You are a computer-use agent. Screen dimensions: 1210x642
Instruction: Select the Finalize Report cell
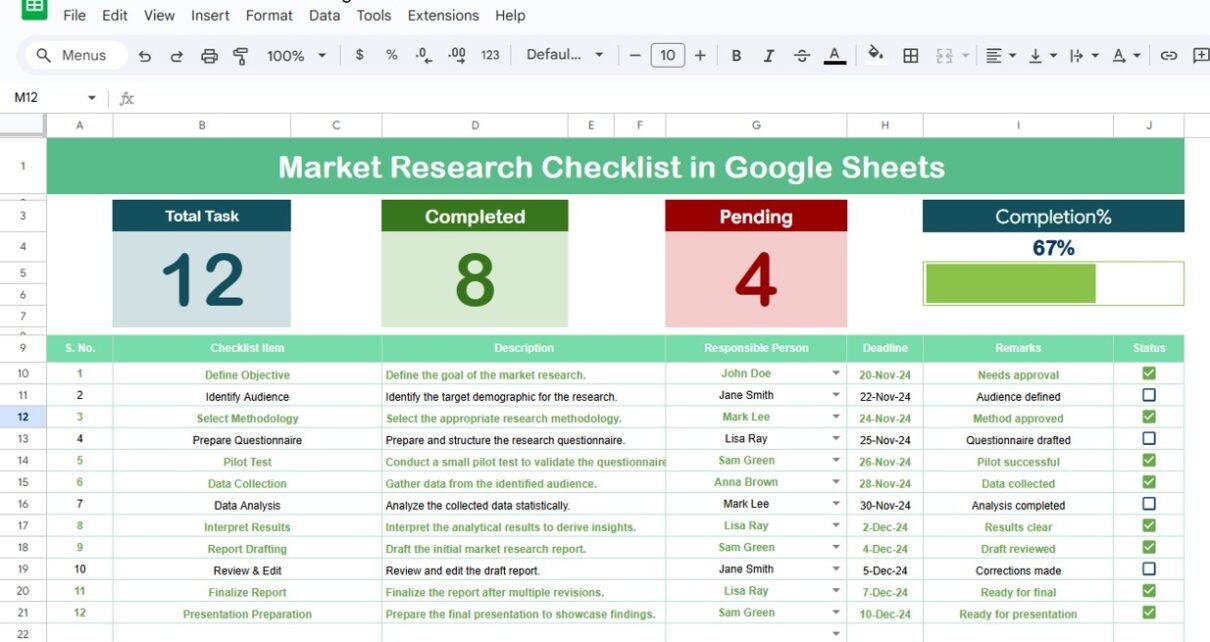click(x=247, y=592)
